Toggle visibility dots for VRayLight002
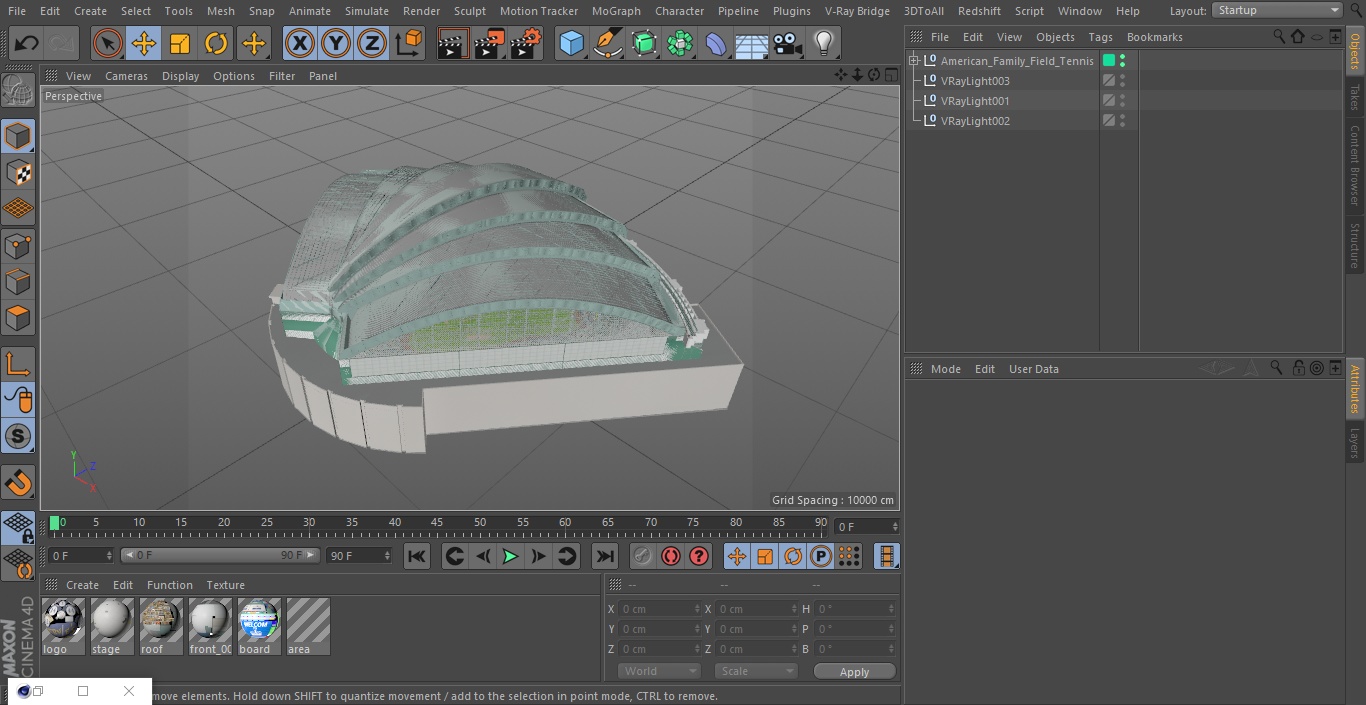1366x705 pixels. (1122, 121)
